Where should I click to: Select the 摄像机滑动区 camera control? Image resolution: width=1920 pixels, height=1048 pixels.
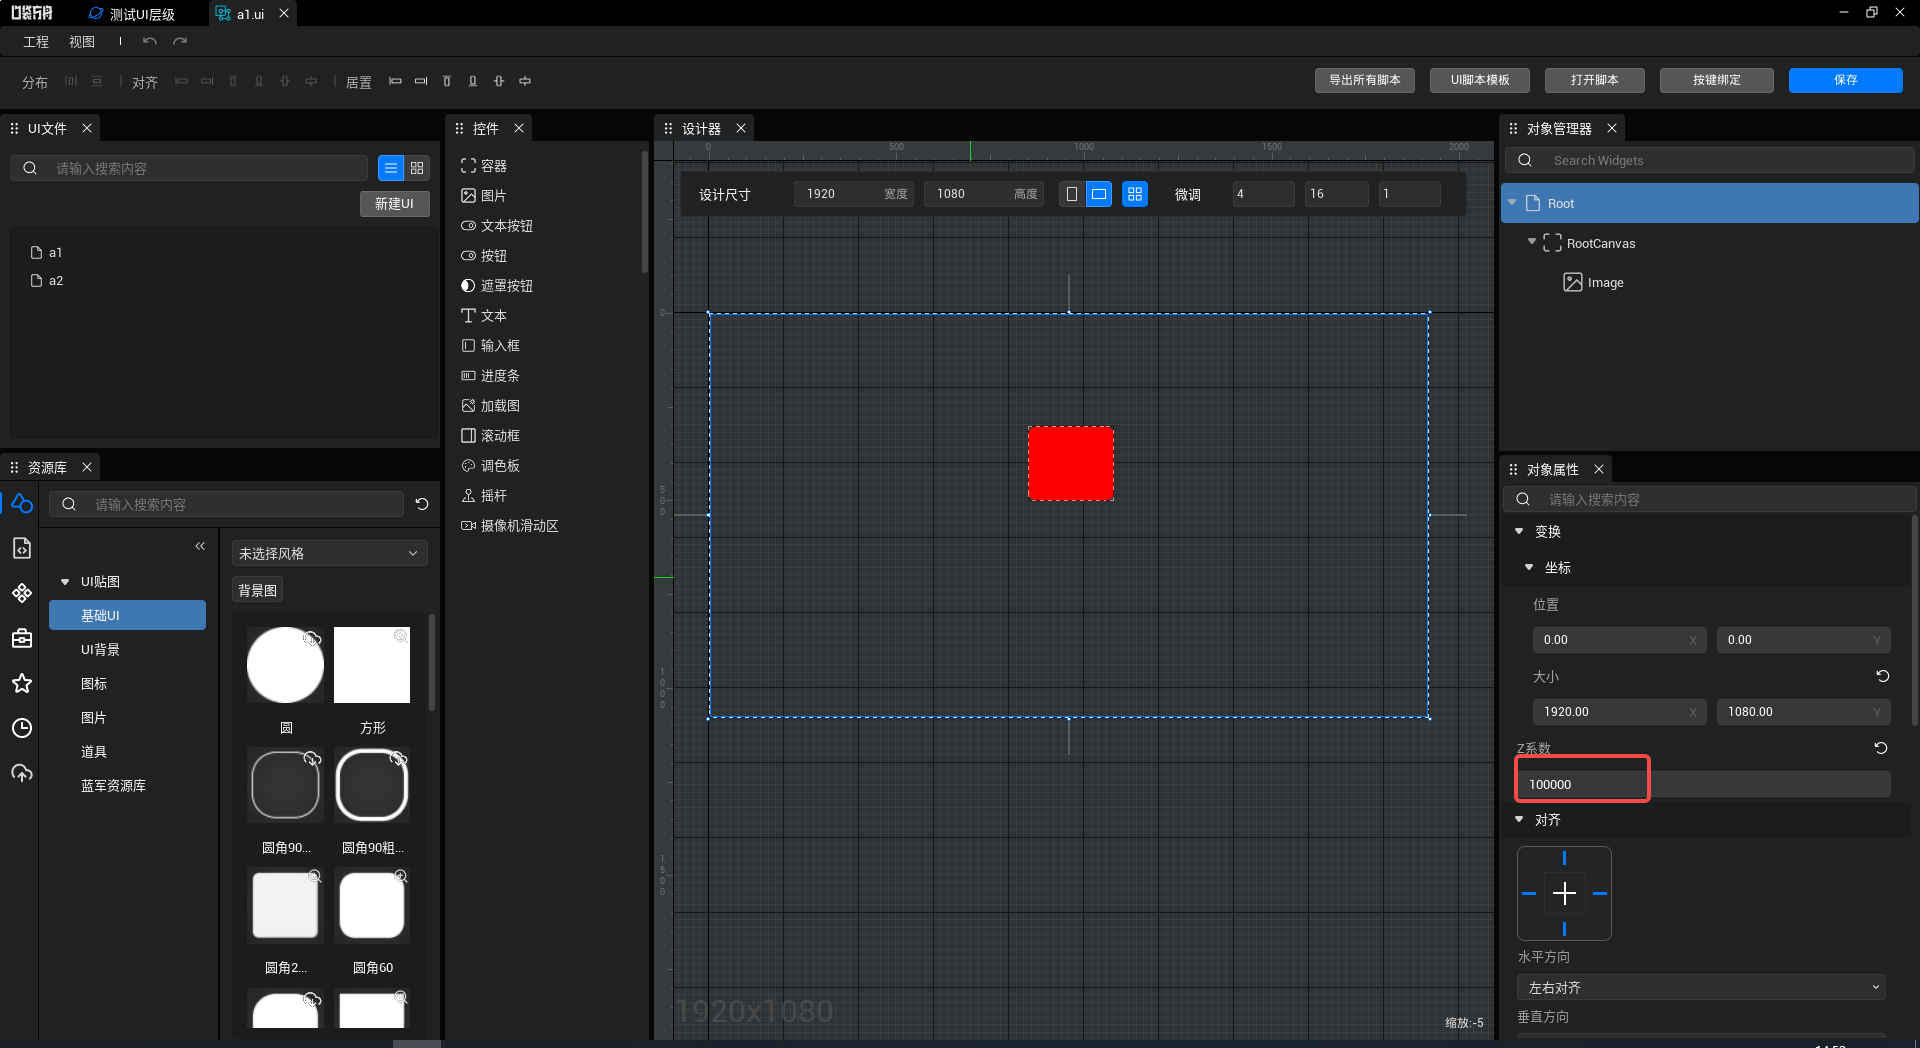click(510, 526)
